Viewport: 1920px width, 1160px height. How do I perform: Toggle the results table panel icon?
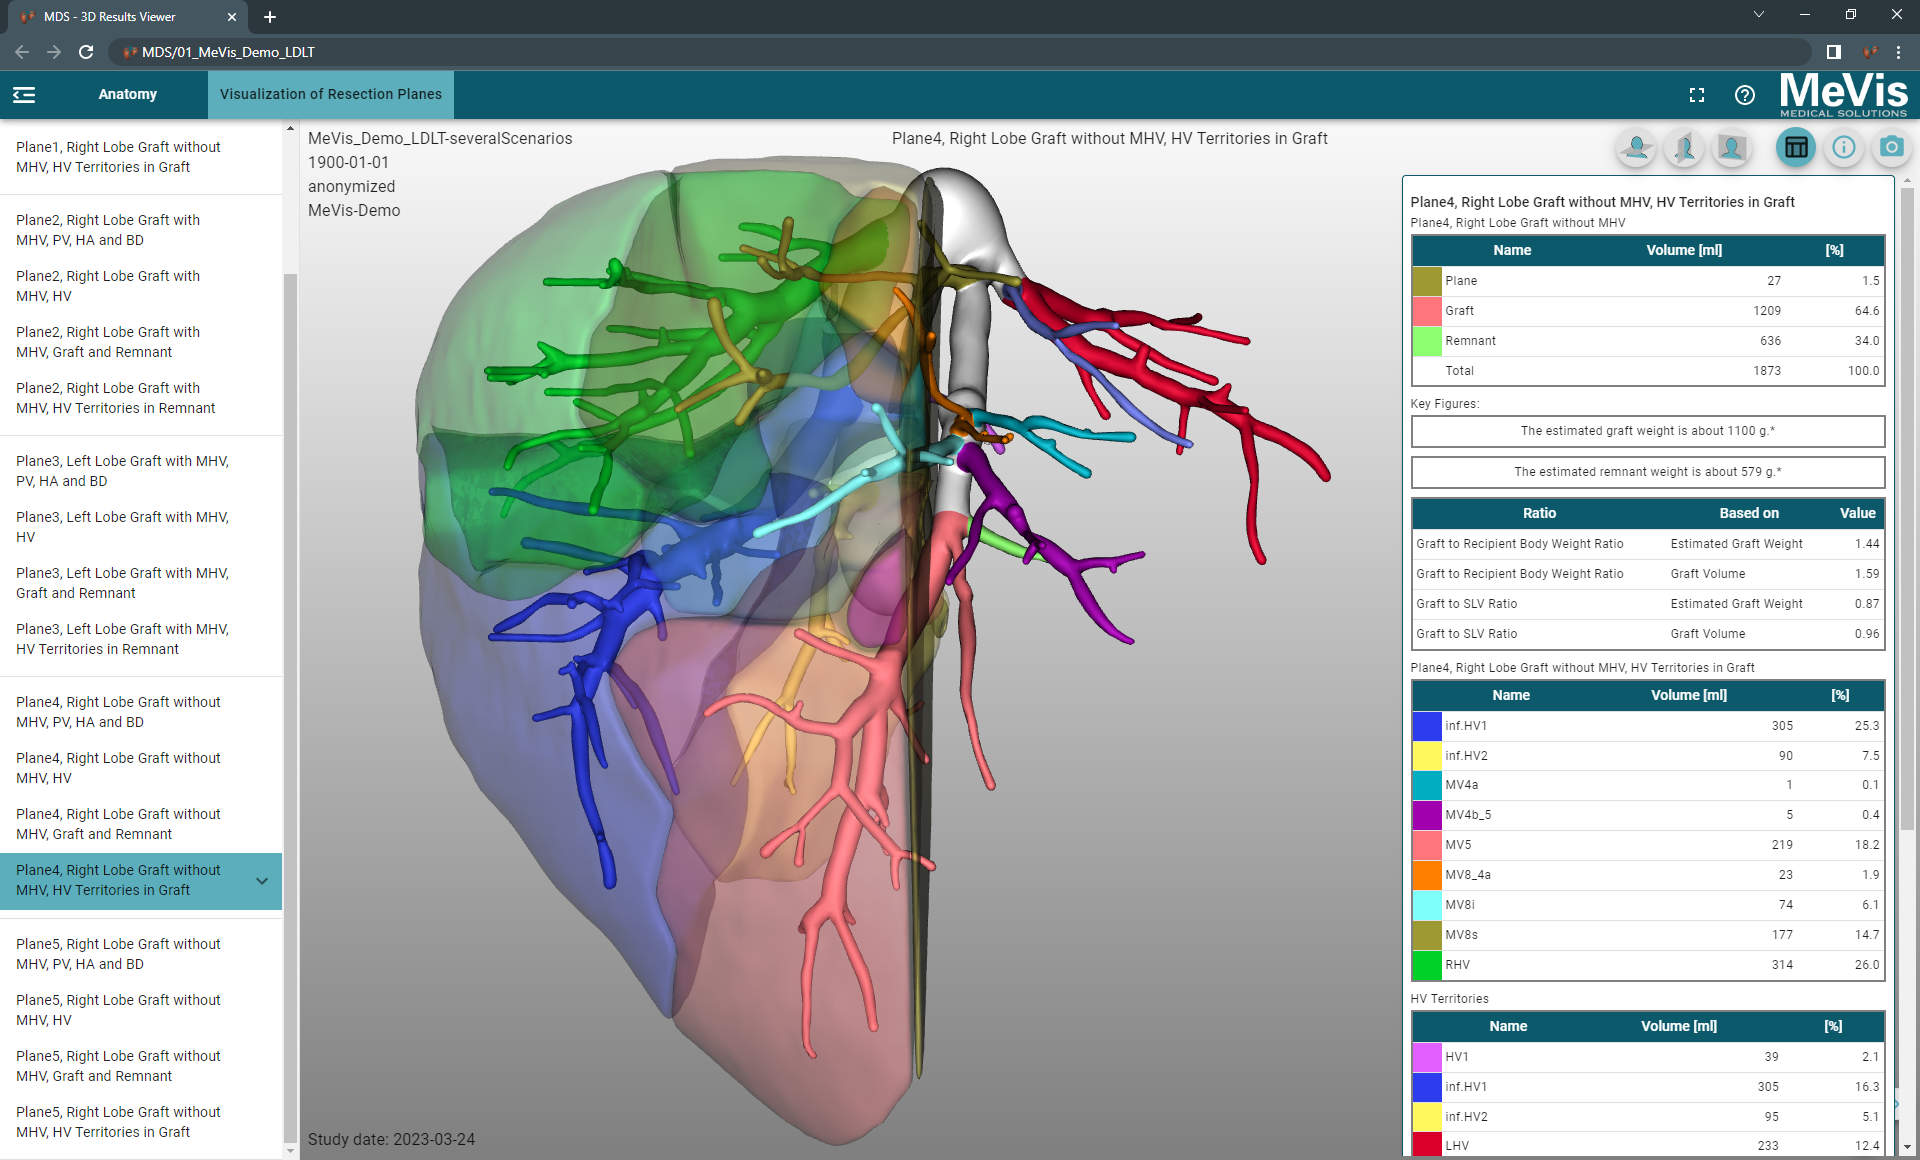[x=1796, y=148]
